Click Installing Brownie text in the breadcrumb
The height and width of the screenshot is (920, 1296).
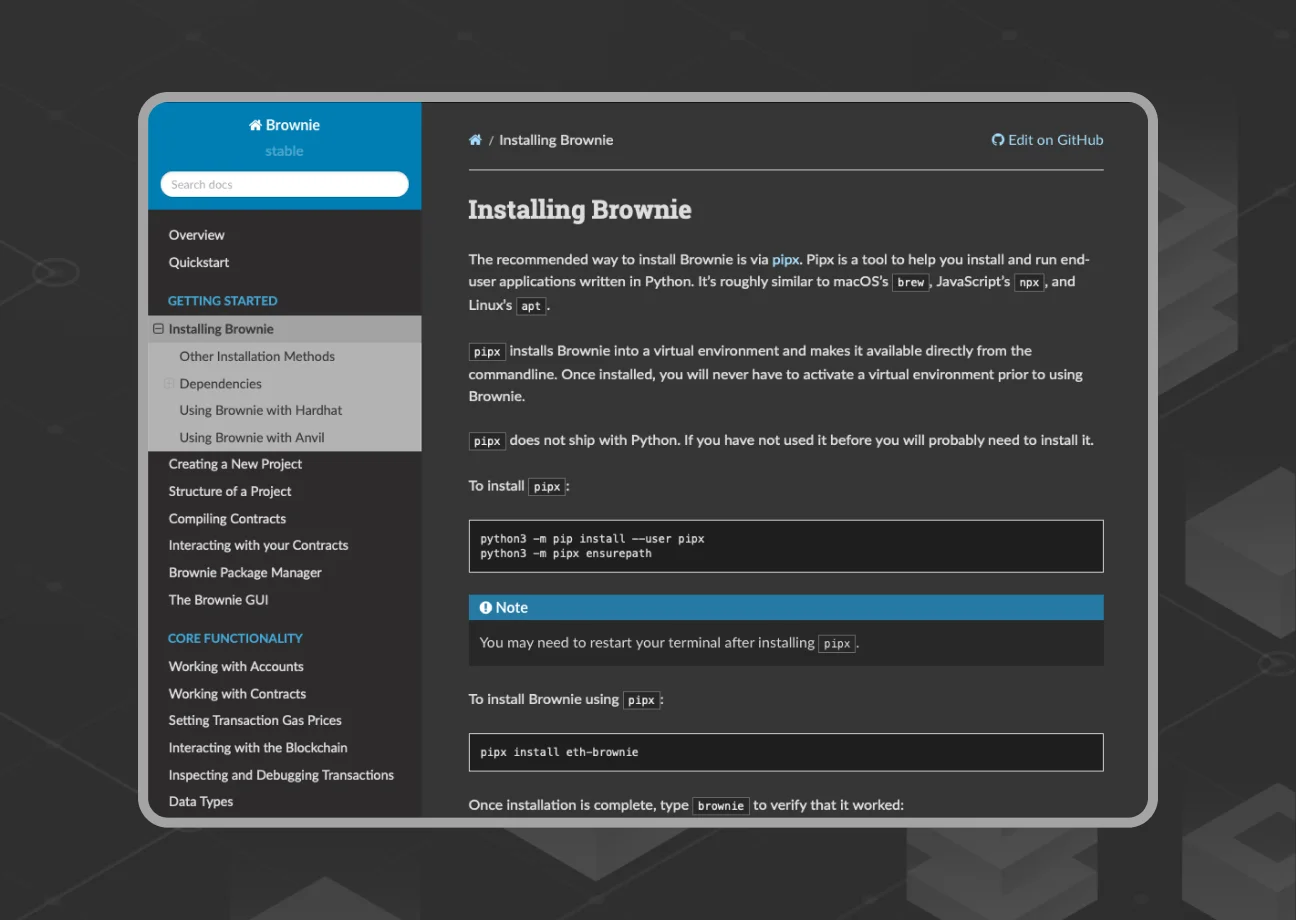click(x=556, y=140)
